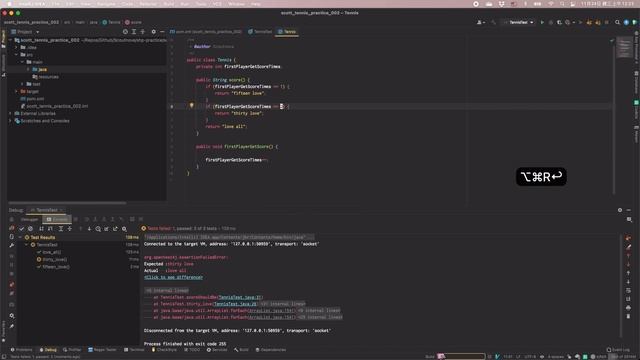640x360 pixels.
Task: Open the Terminal tool window tab
Action: pyautogui.click(x=134, y=350)
